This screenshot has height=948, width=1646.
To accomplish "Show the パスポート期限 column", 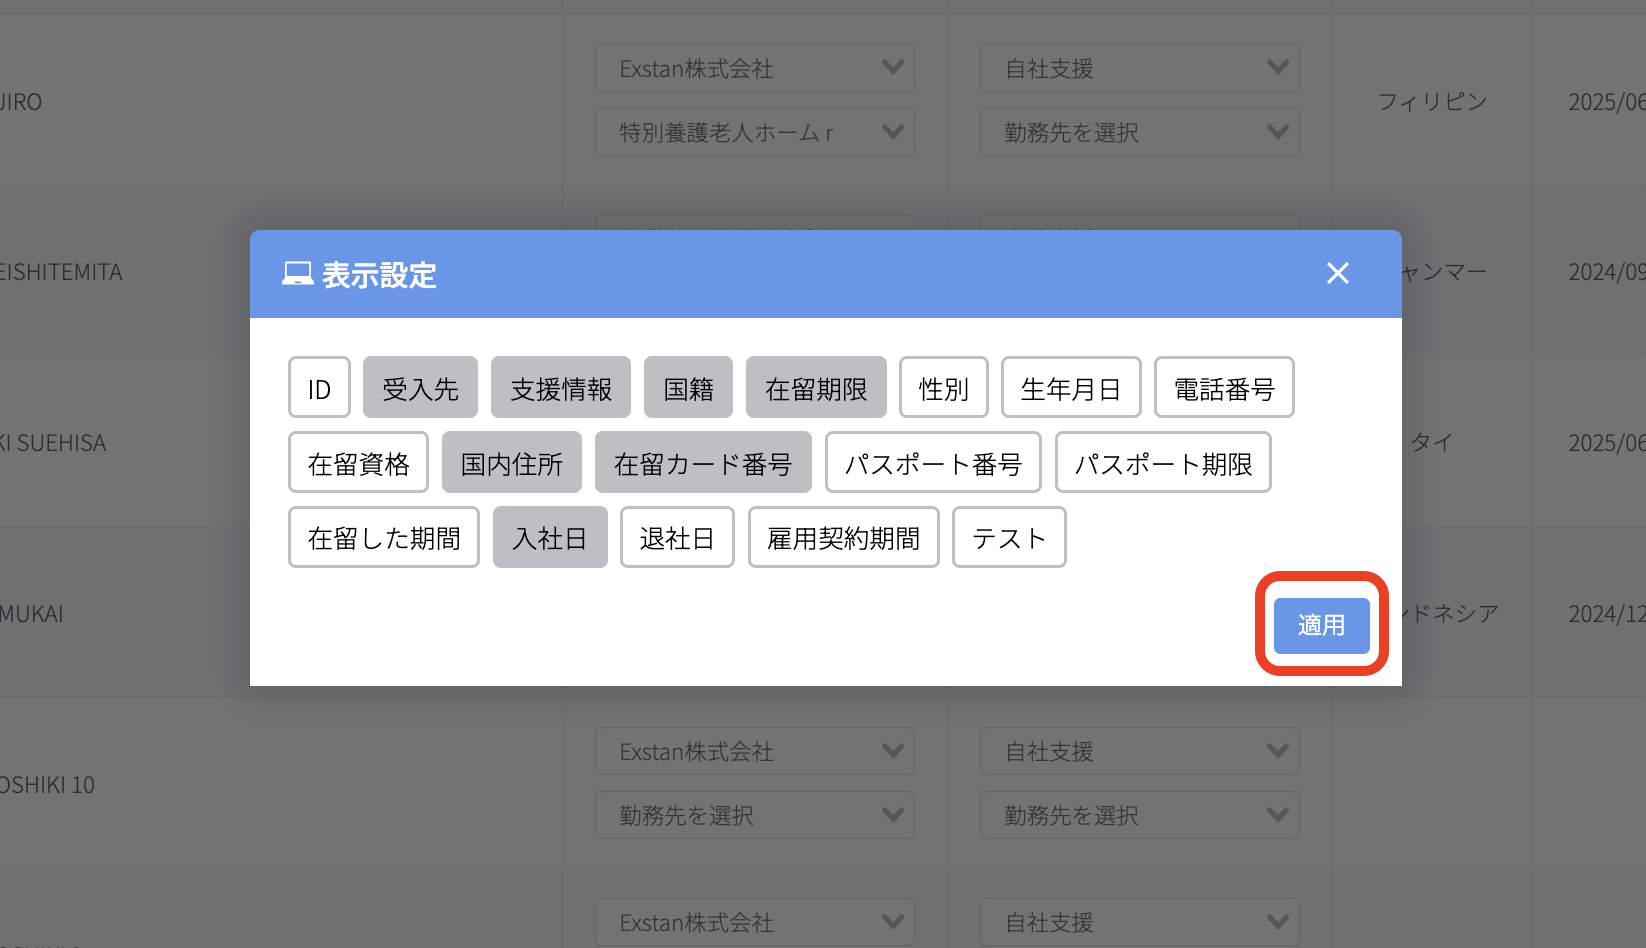I will point(1162,463).
